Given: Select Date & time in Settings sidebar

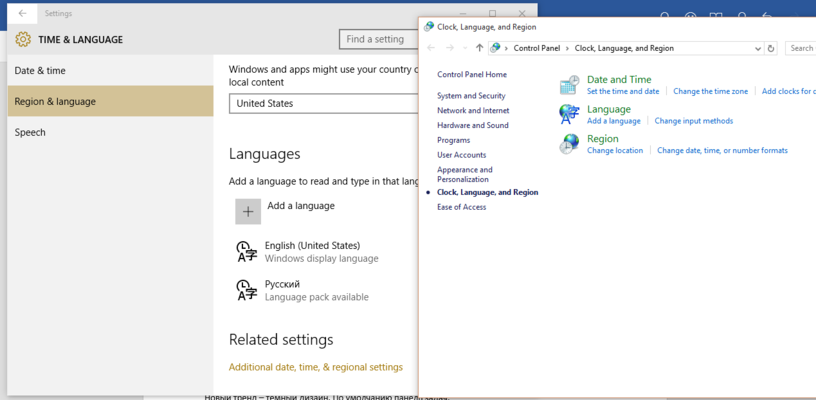Looking at the screenshot, I should (x=110, y=70).
